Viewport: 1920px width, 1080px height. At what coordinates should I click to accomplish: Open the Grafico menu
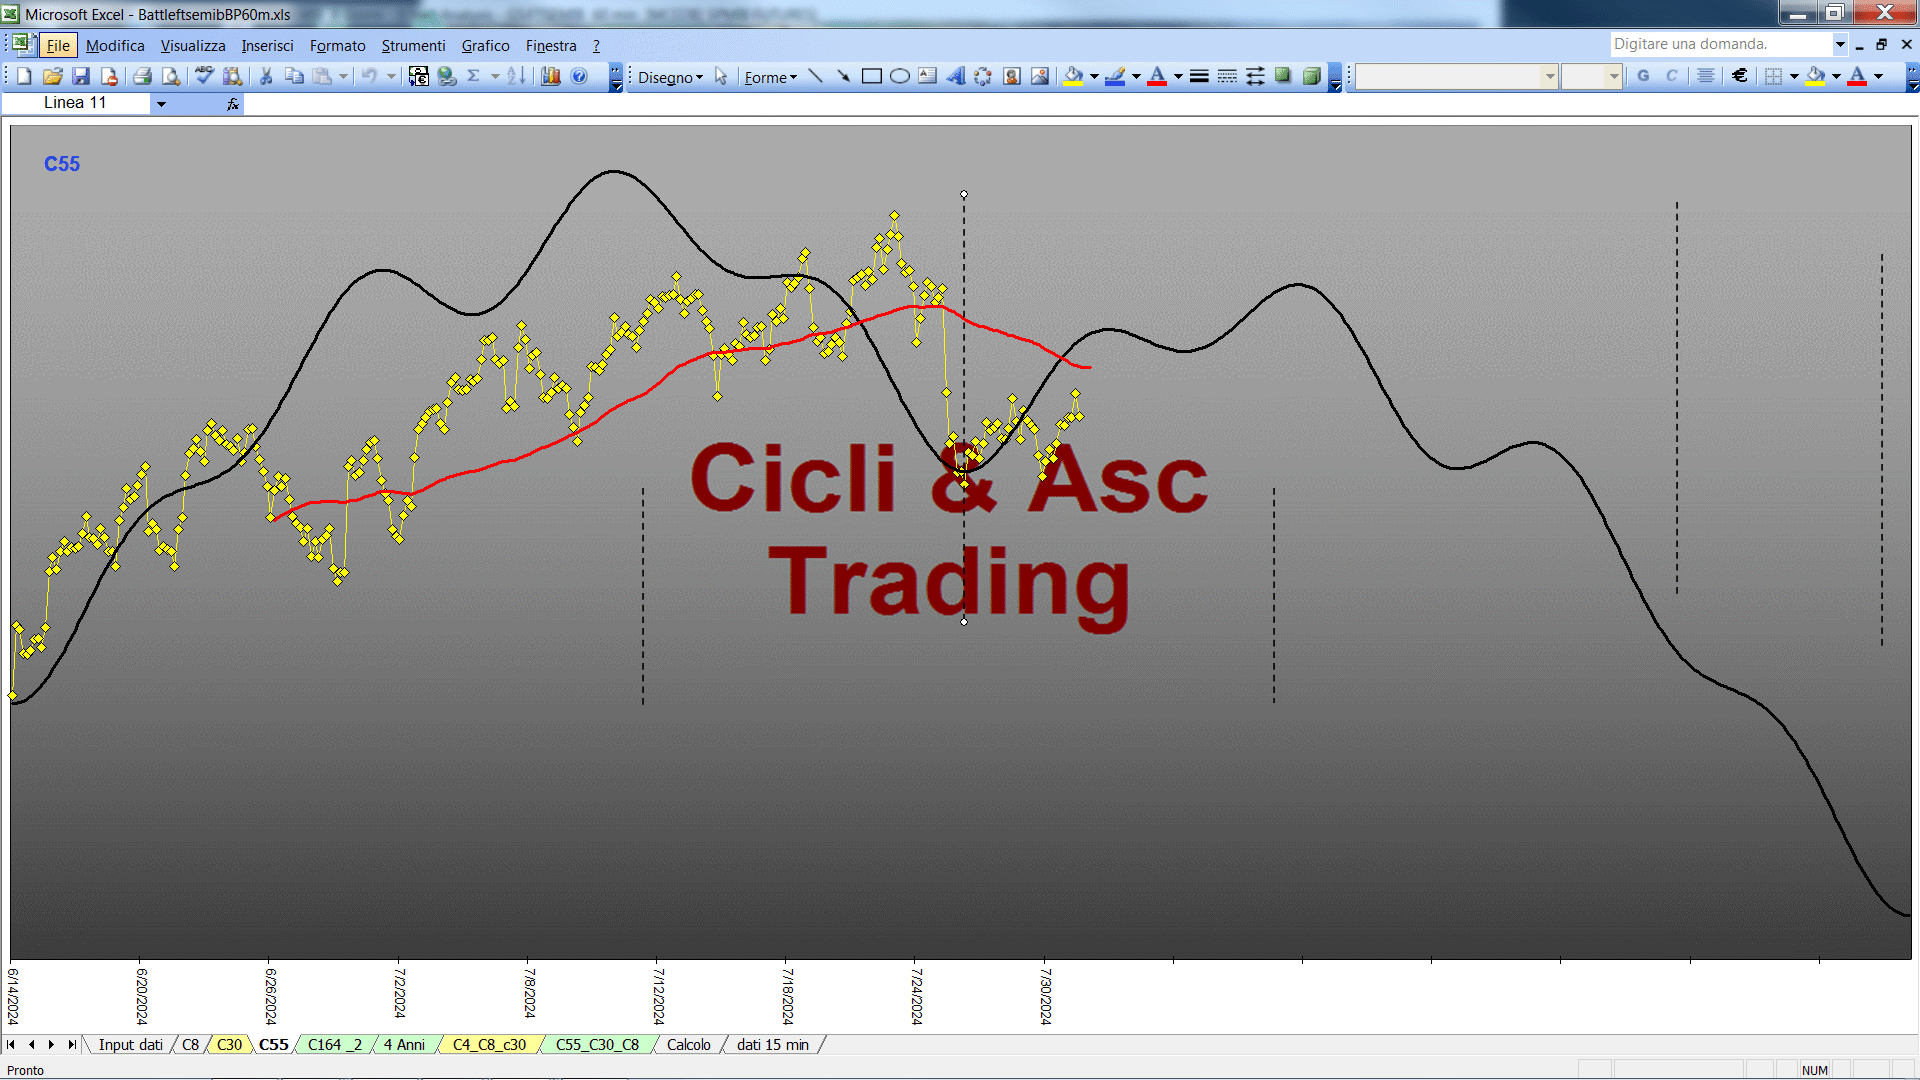pyautogui.click(x=485, y=46)
